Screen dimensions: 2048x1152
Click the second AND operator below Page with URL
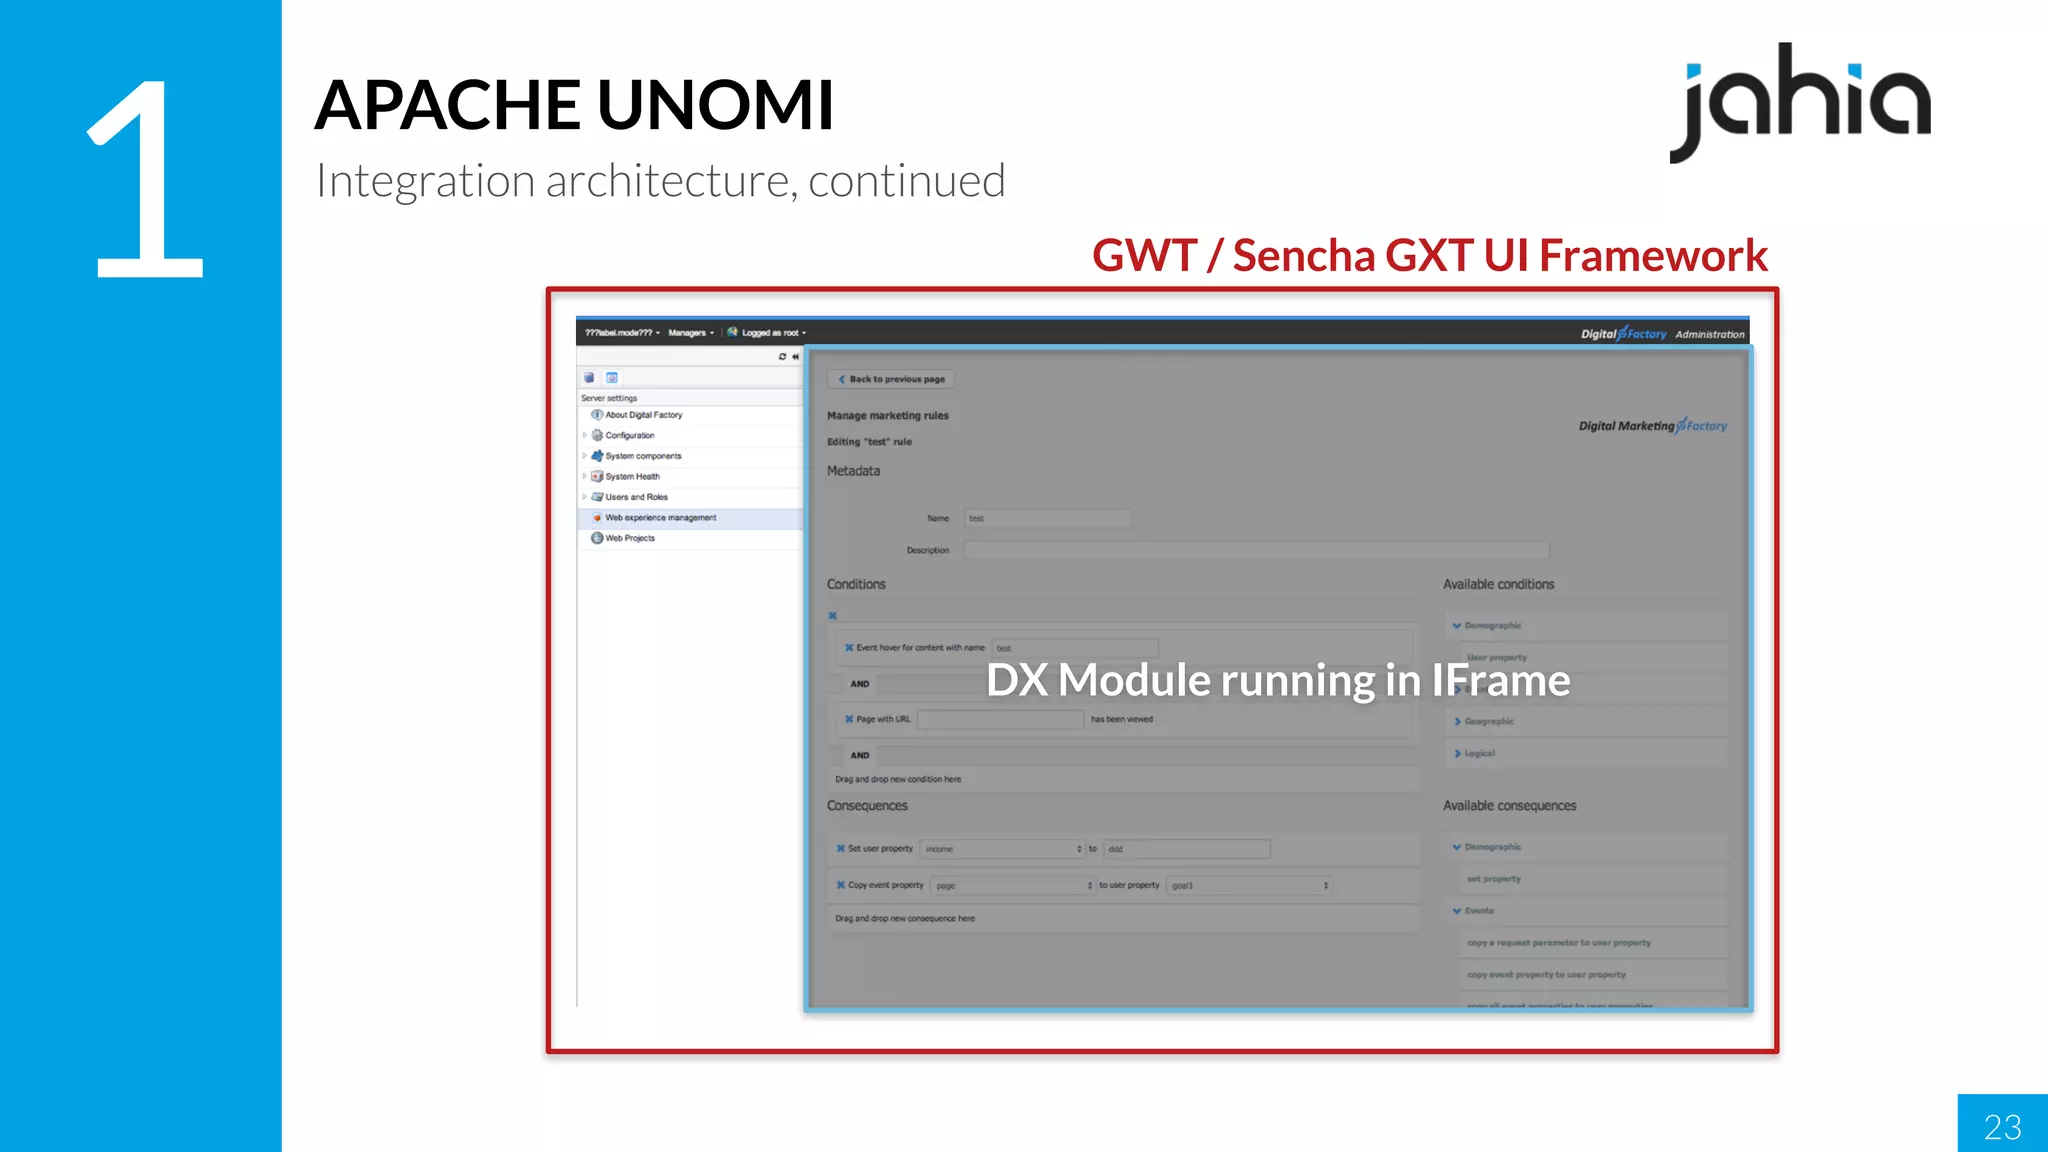pyautogui.click(x=860, y=756)
